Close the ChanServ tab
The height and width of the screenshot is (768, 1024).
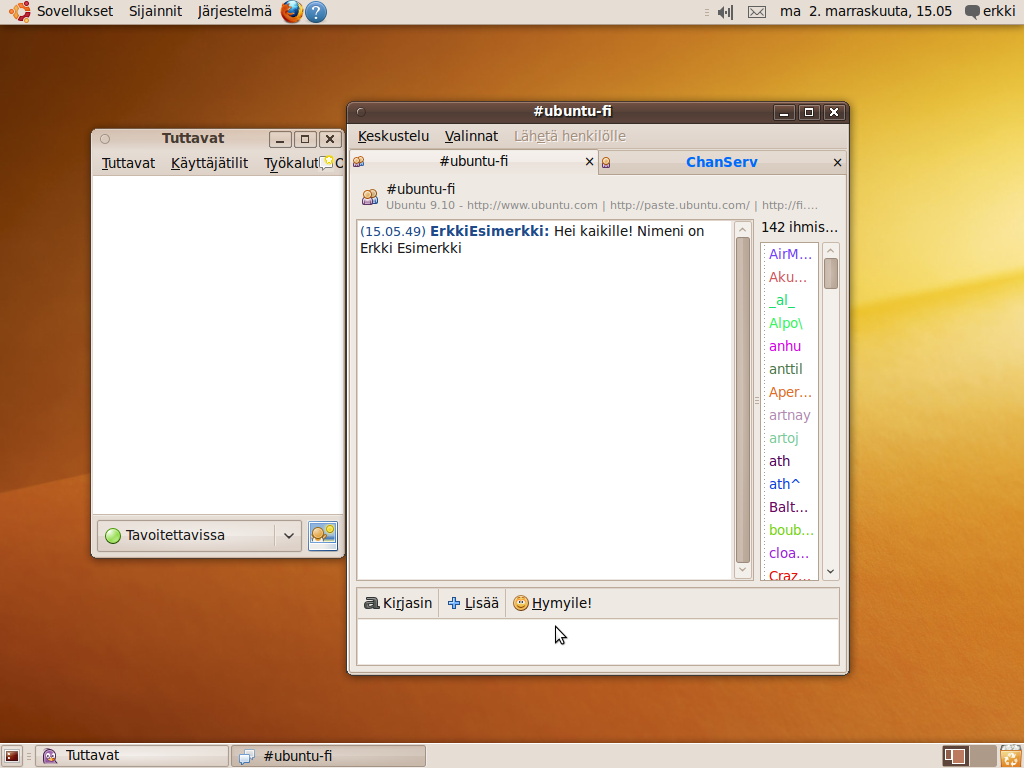click(837, 162)
